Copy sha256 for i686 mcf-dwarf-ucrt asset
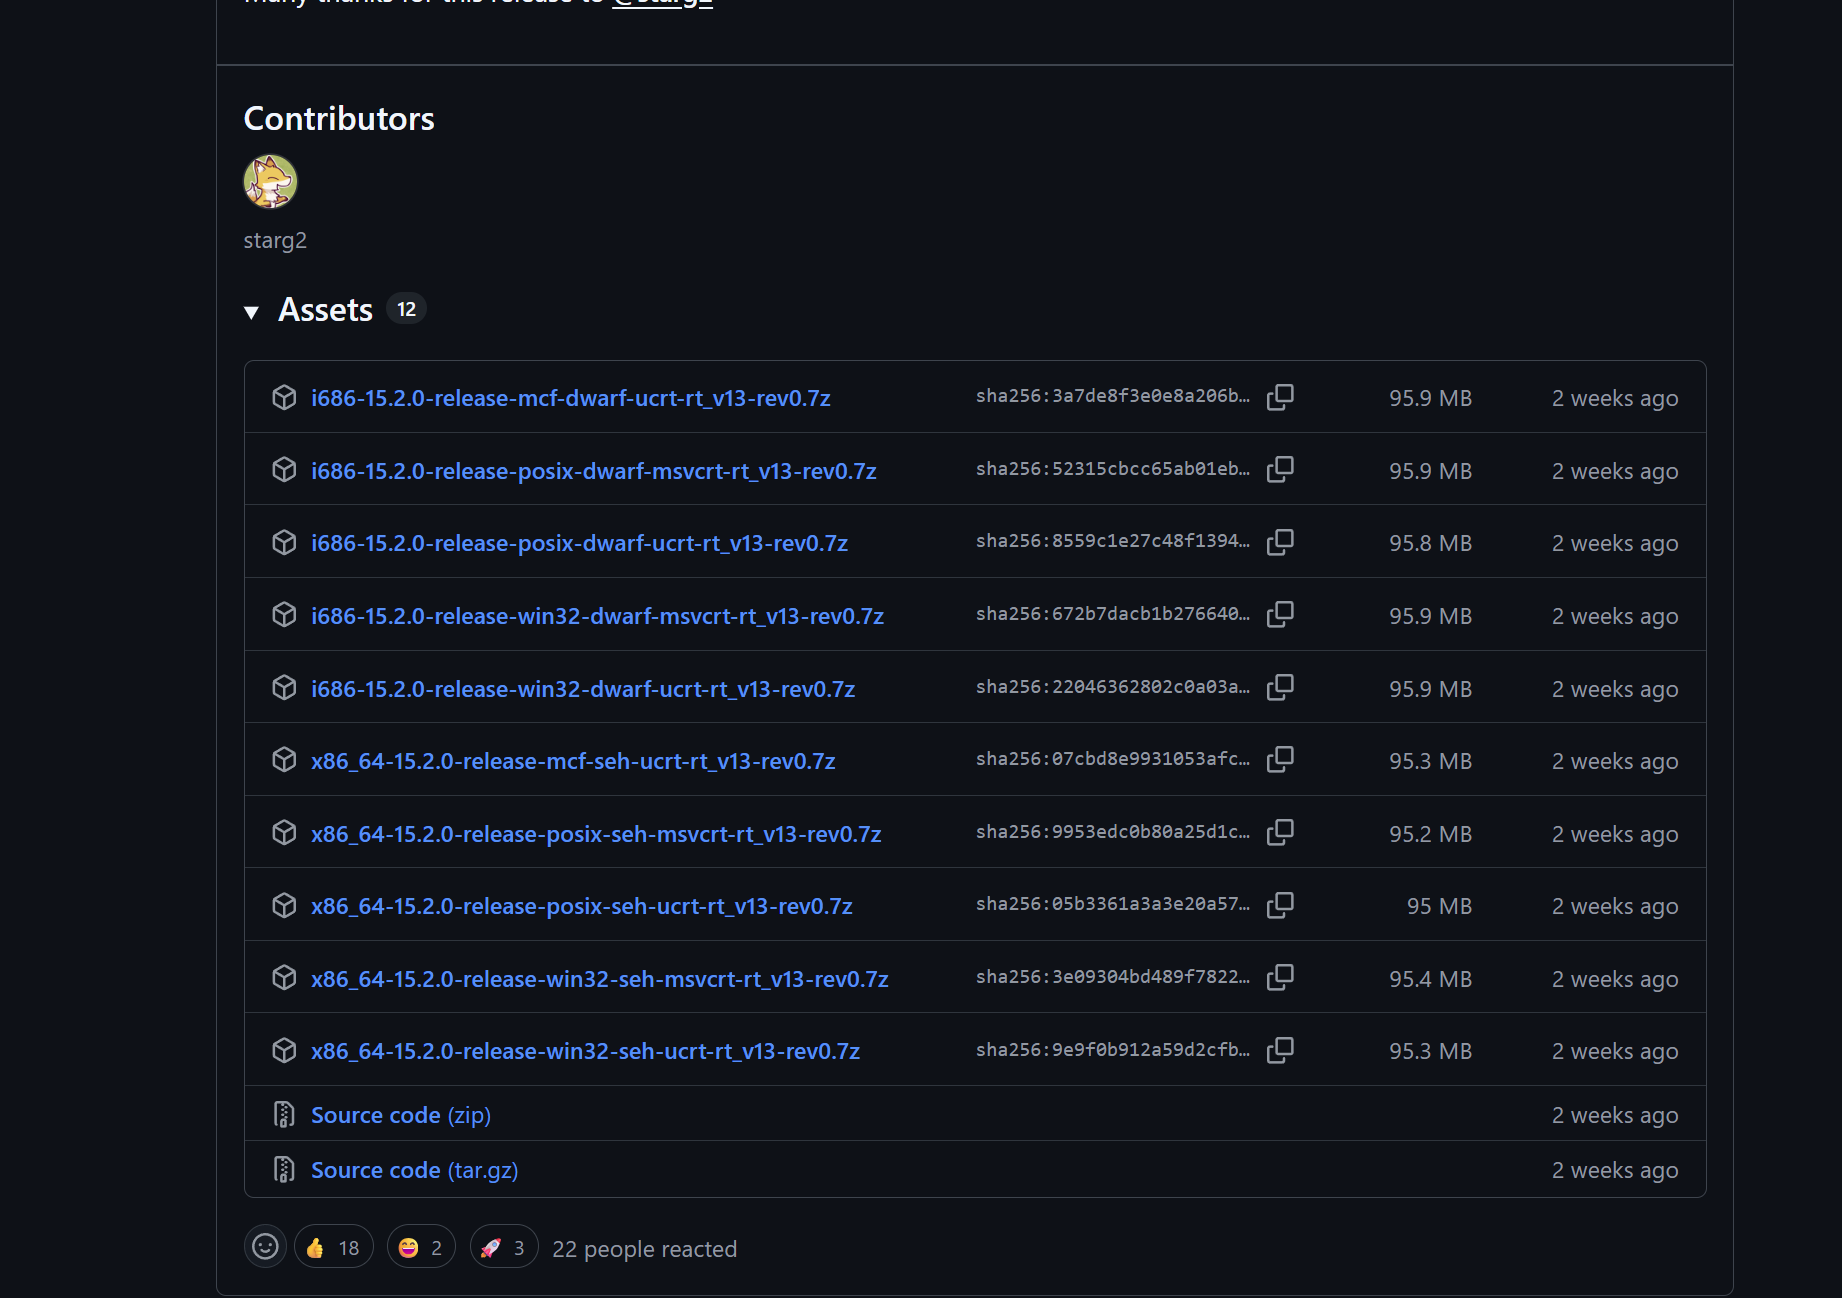Image resolution: width=1842 pixels, height=1298 pixels. tap(1280, 397)
